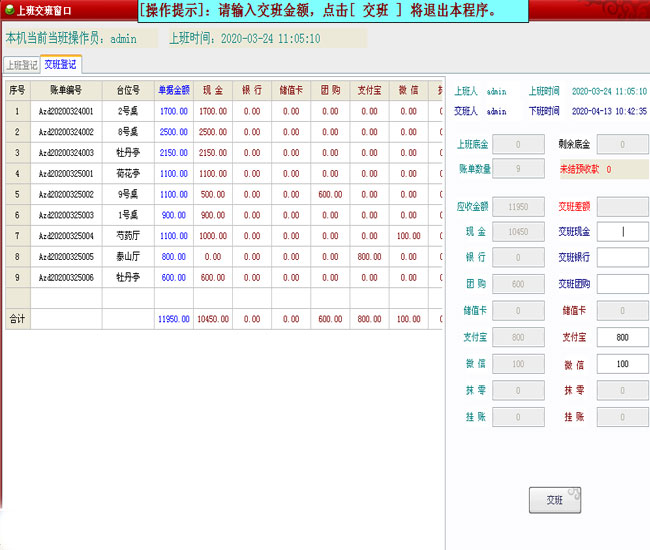Image resolution: width=650 pixels, height=550 pixels.
Task: Click table cell 2号桌
Action: pos(128,111)
